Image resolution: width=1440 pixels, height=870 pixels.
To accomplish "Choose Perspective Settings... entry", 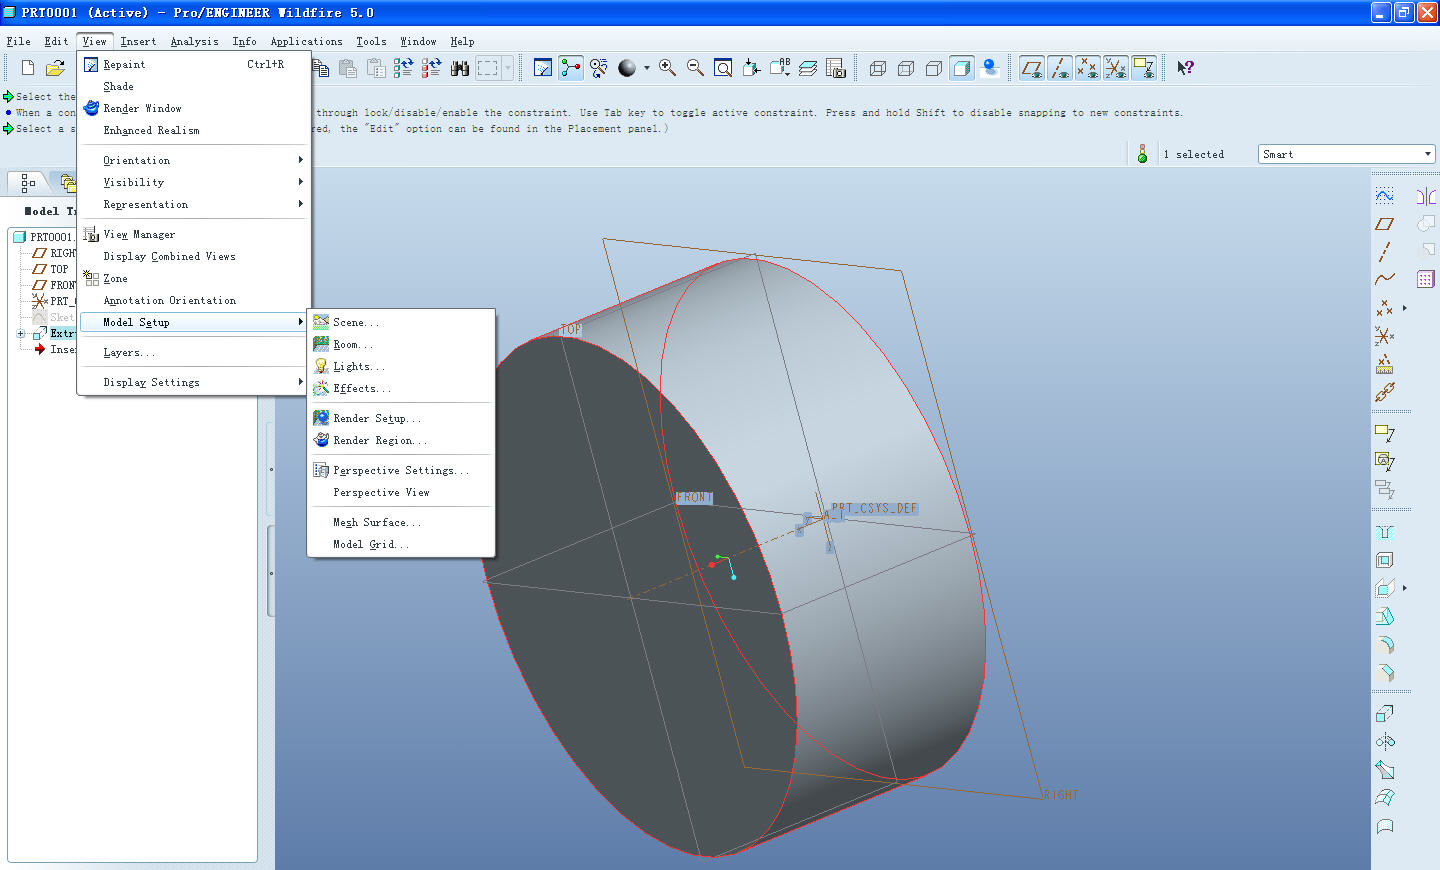I will [x=401, y=470].
